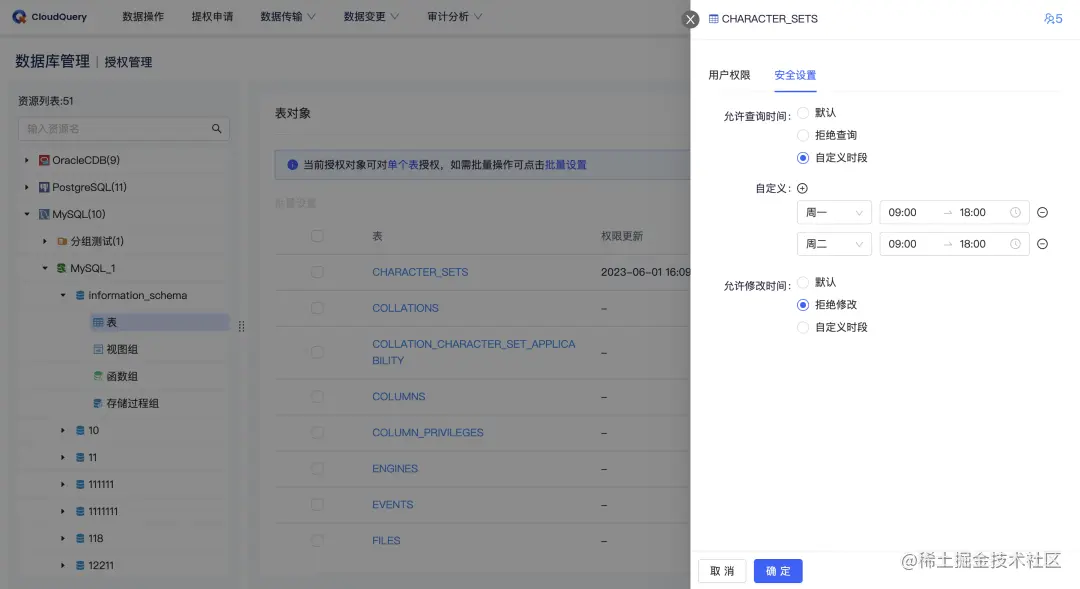
Task: Click the schema icon for database 111111
Action: pyautogui.click(x=80, y=484)
